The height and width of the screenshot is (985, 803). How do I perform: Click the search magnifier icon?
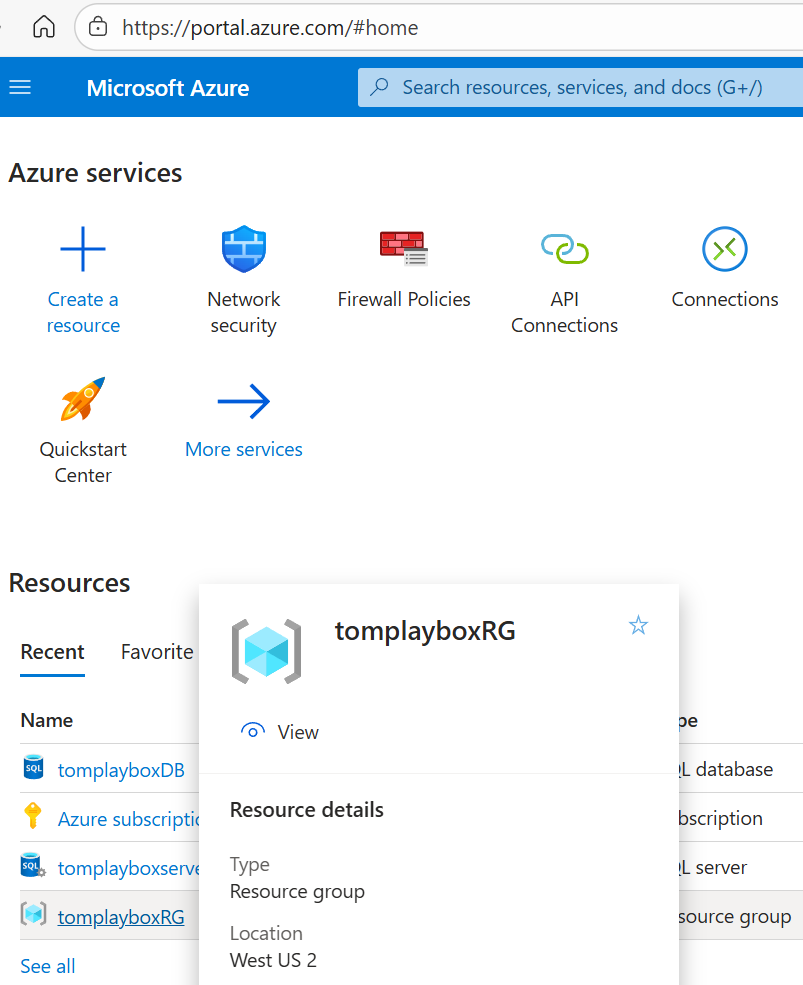(x=379, y=87)
